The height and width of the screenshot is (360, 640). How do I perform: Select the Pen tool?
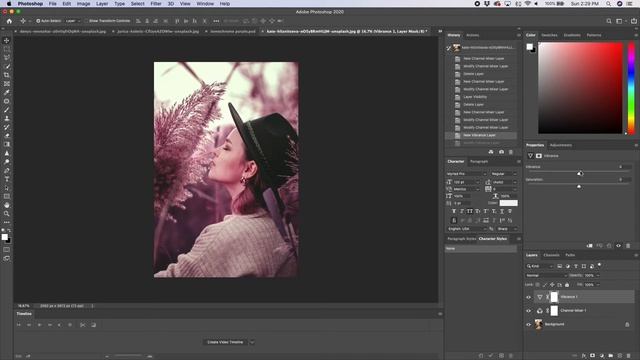click(7, 170)
